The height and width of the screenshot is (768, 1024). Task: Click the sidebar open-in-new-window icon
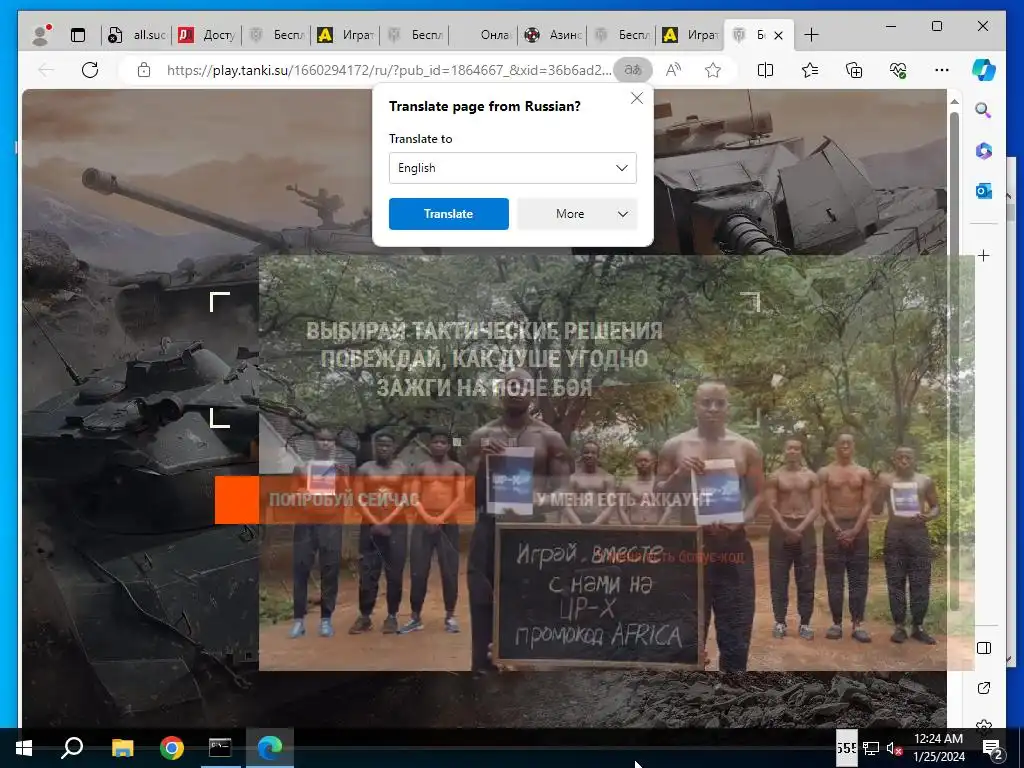coord(984,688)
